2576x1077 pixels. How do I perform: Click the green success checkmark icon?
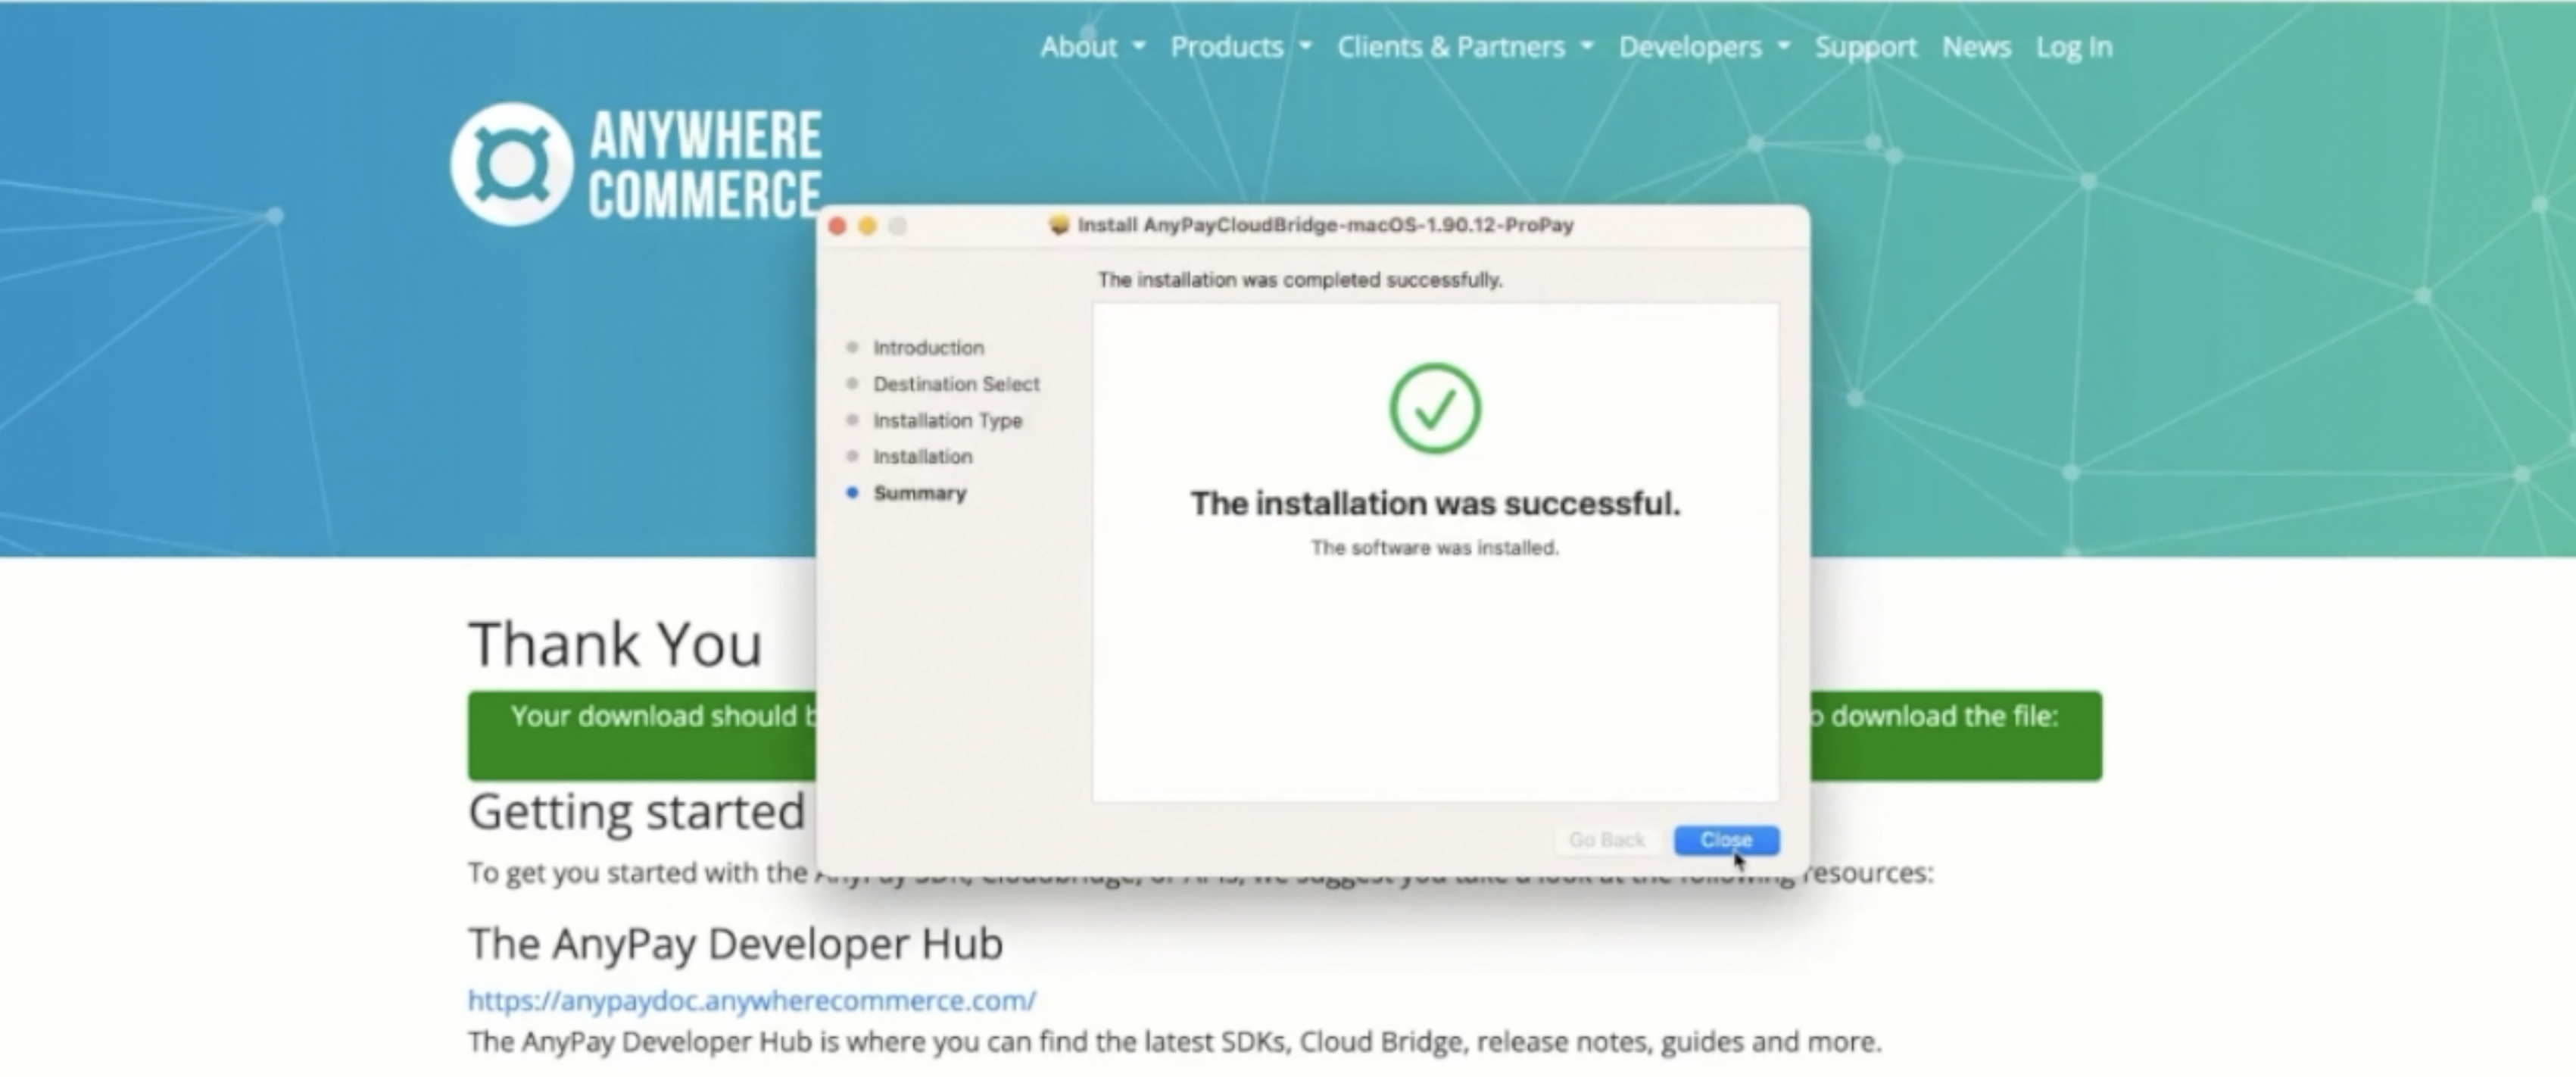pos(1435,408)
